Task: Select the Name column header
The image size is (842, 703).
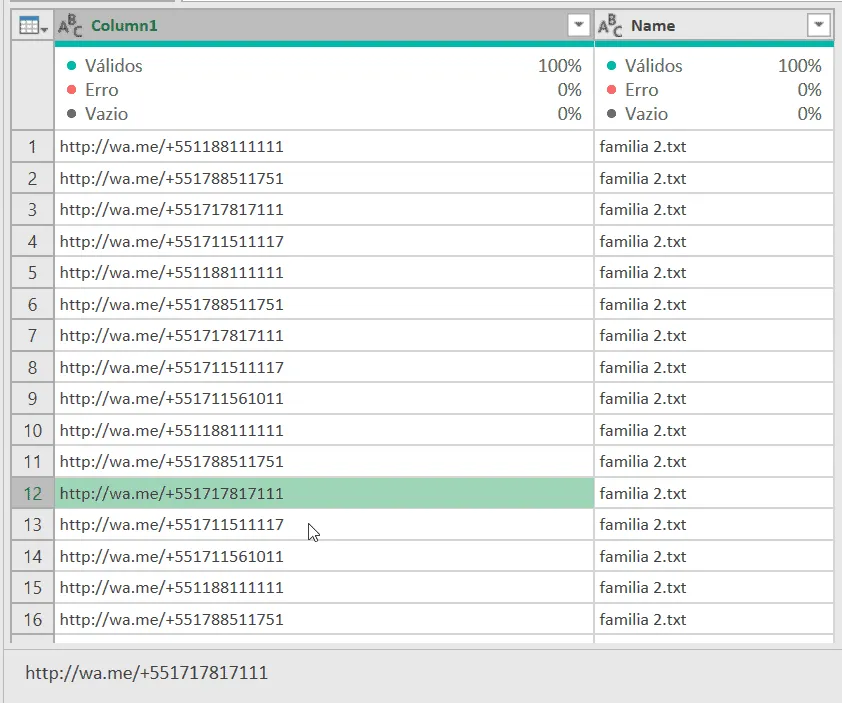Action: pyautogui.click(x=714, y=25)
